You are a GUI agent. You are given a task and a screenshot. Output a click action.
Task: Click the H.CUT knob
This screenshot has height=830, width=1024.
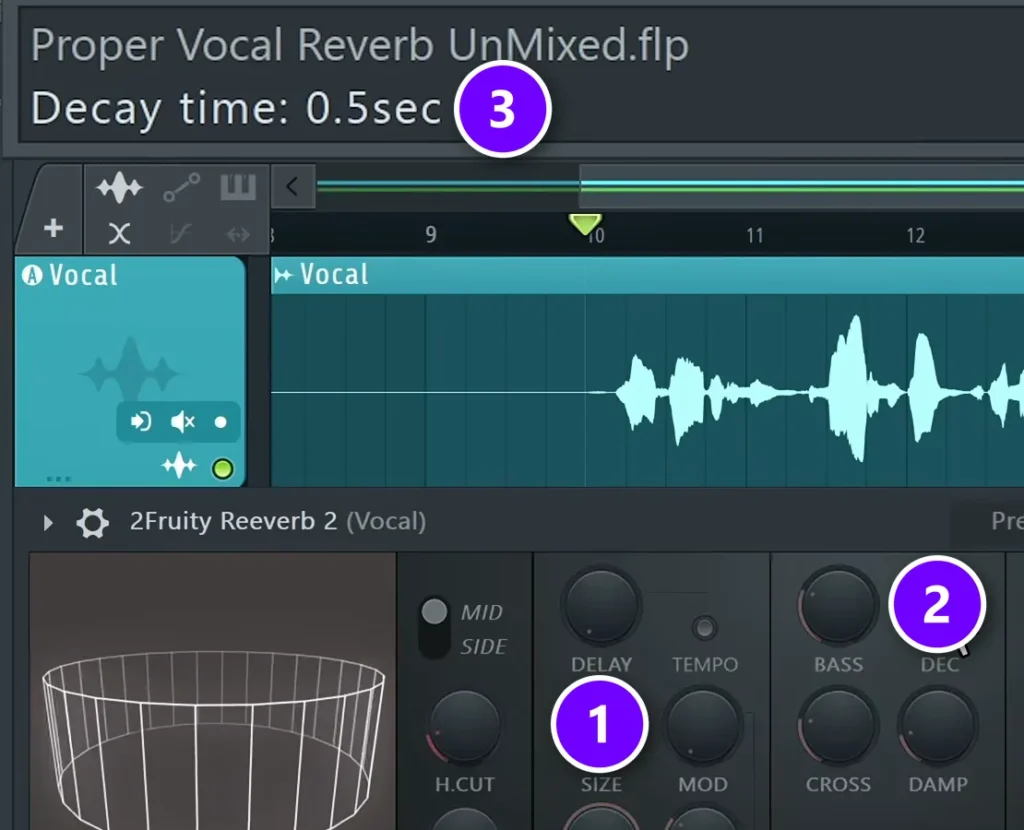pos(464,727)
